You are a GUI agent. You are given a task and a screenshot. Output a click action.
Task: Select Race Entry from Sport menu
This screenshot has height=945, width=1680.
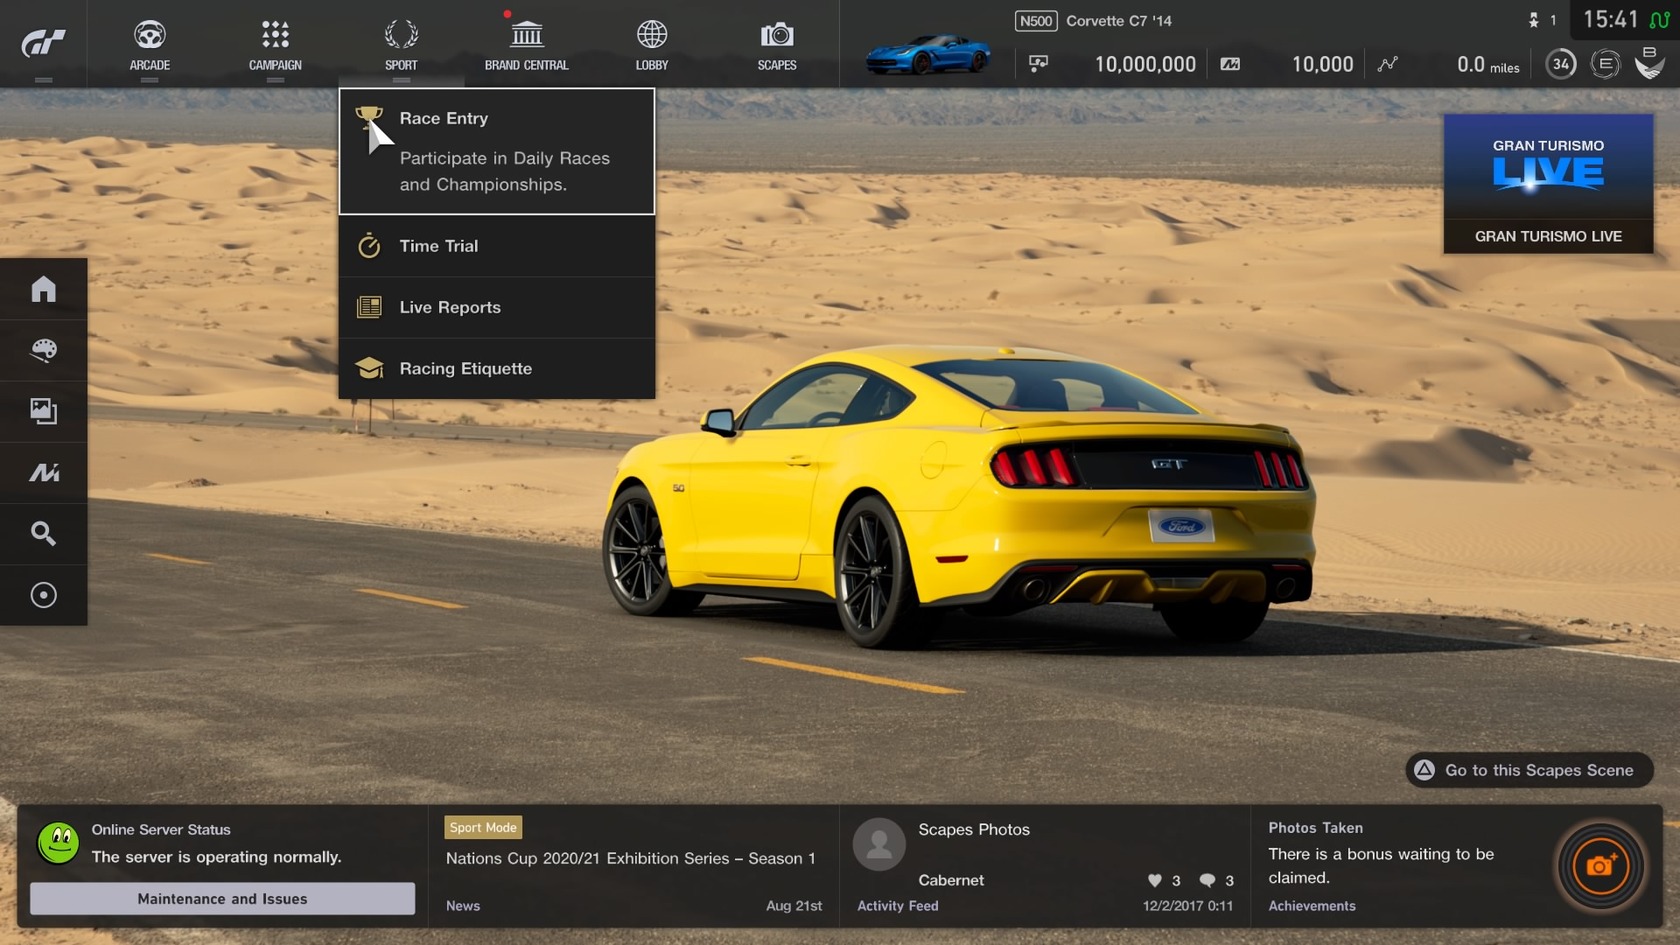coord(497,151)
